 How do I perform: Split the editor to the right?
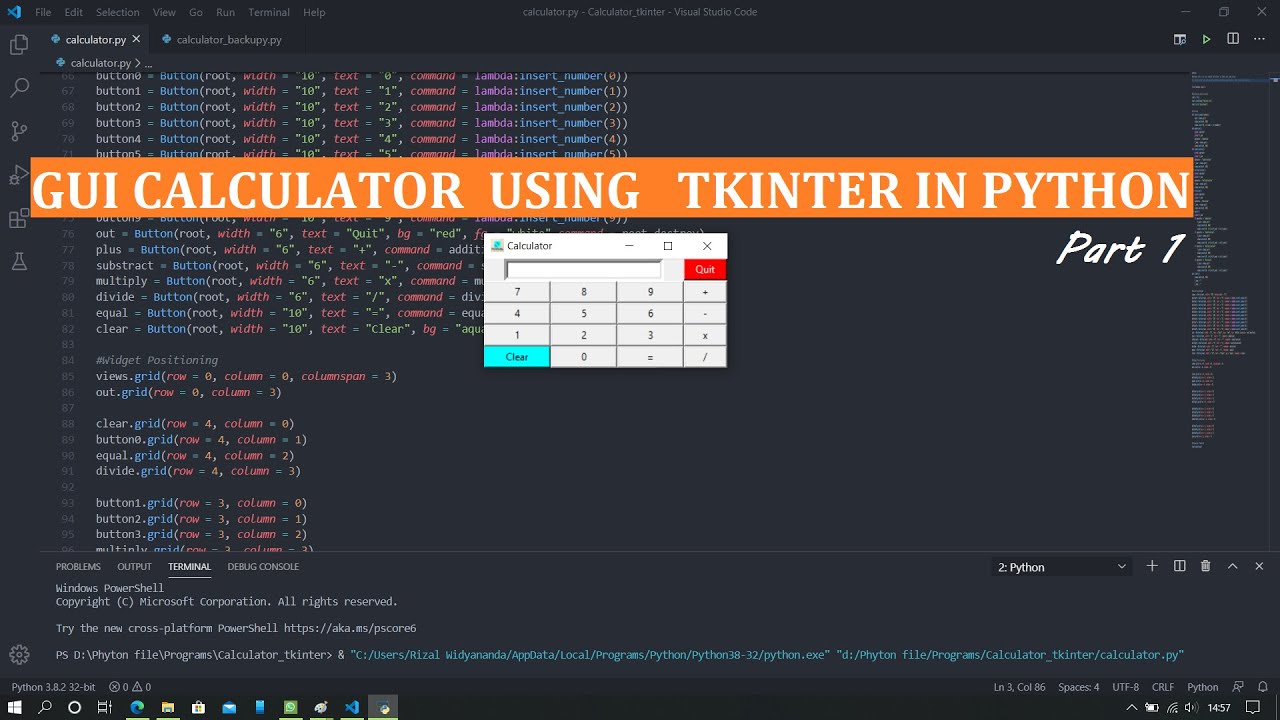pos(1233,39)
